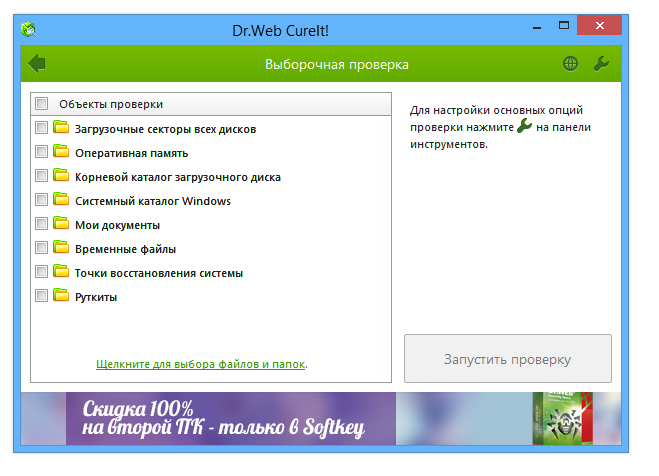
Task: Select the Оперативная память label
Action: point(131,153)
